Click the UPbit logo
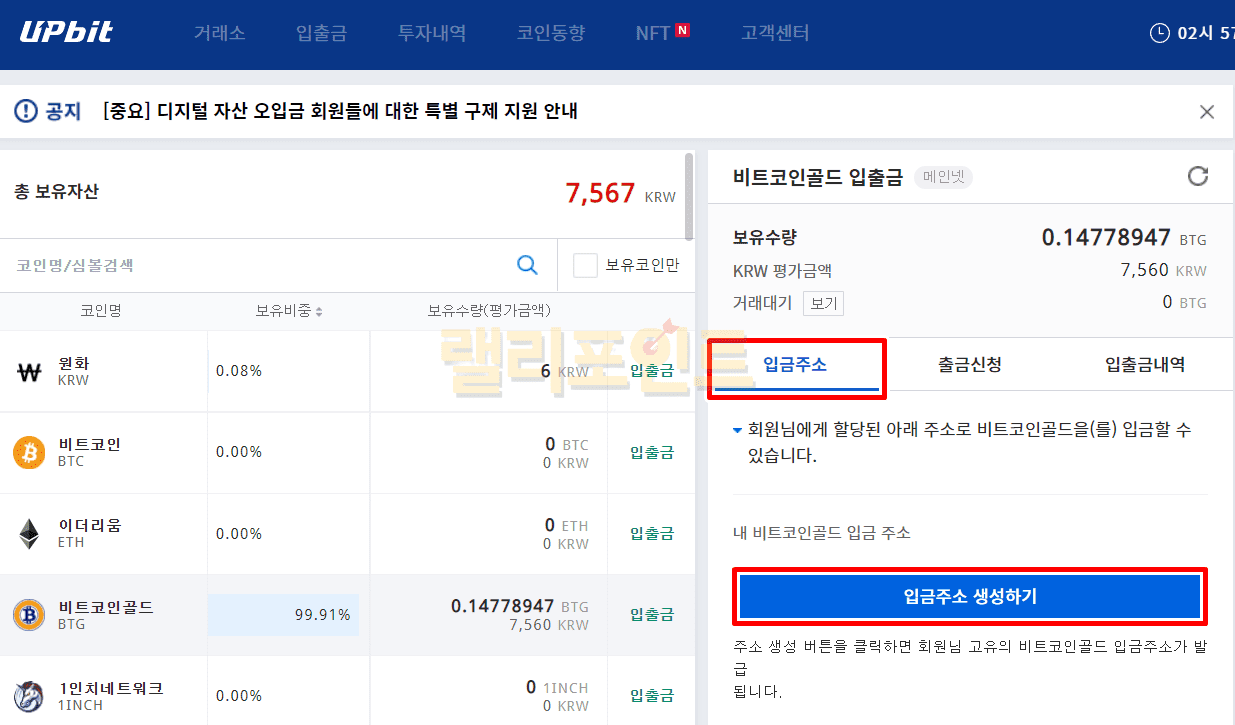Screen dimensions: 1235x725 [66, 32]
